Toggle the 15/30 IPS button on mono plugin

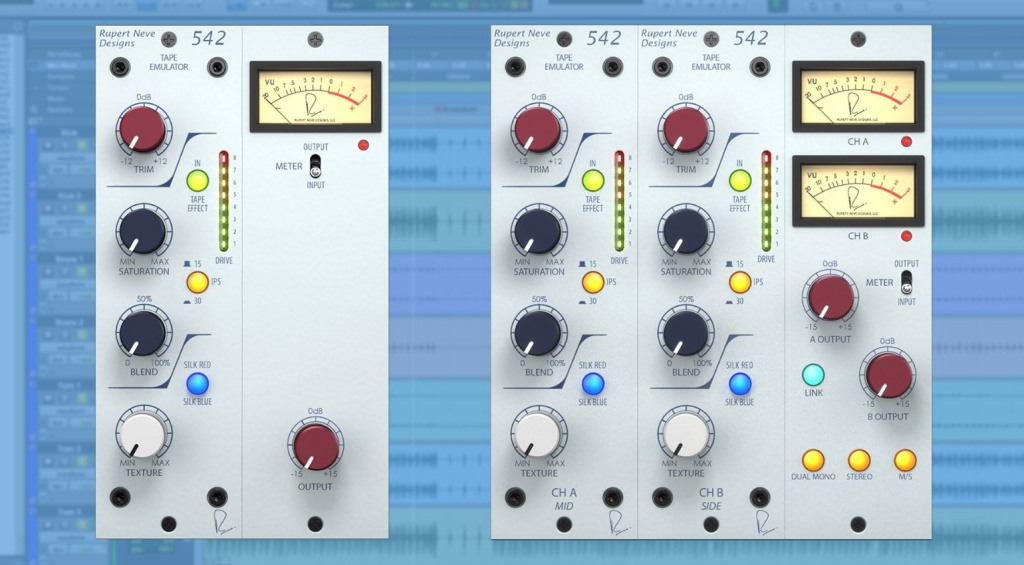point(197,282)
